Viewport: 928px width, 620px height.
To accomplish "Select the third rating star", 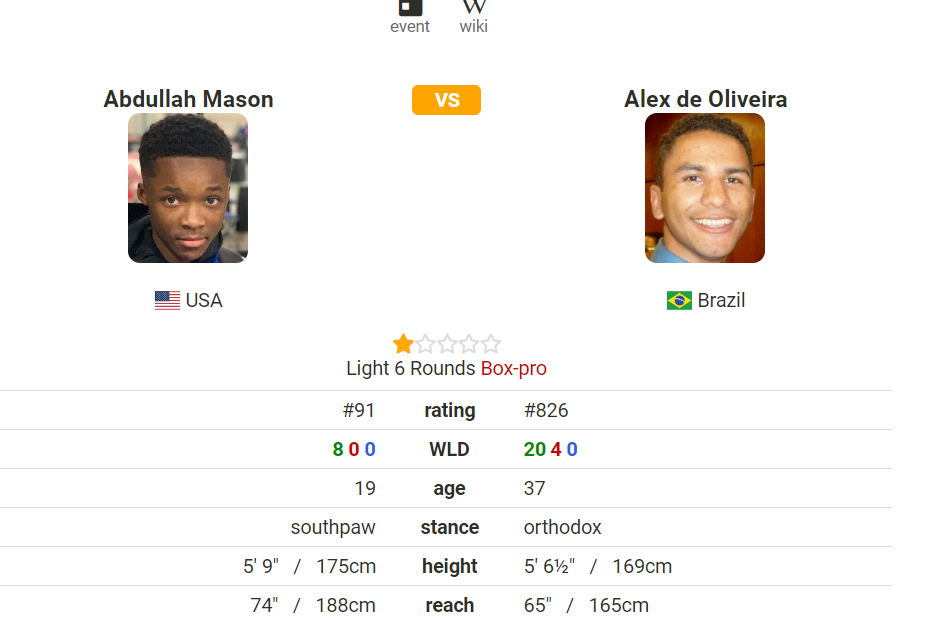I will (447, 344).
